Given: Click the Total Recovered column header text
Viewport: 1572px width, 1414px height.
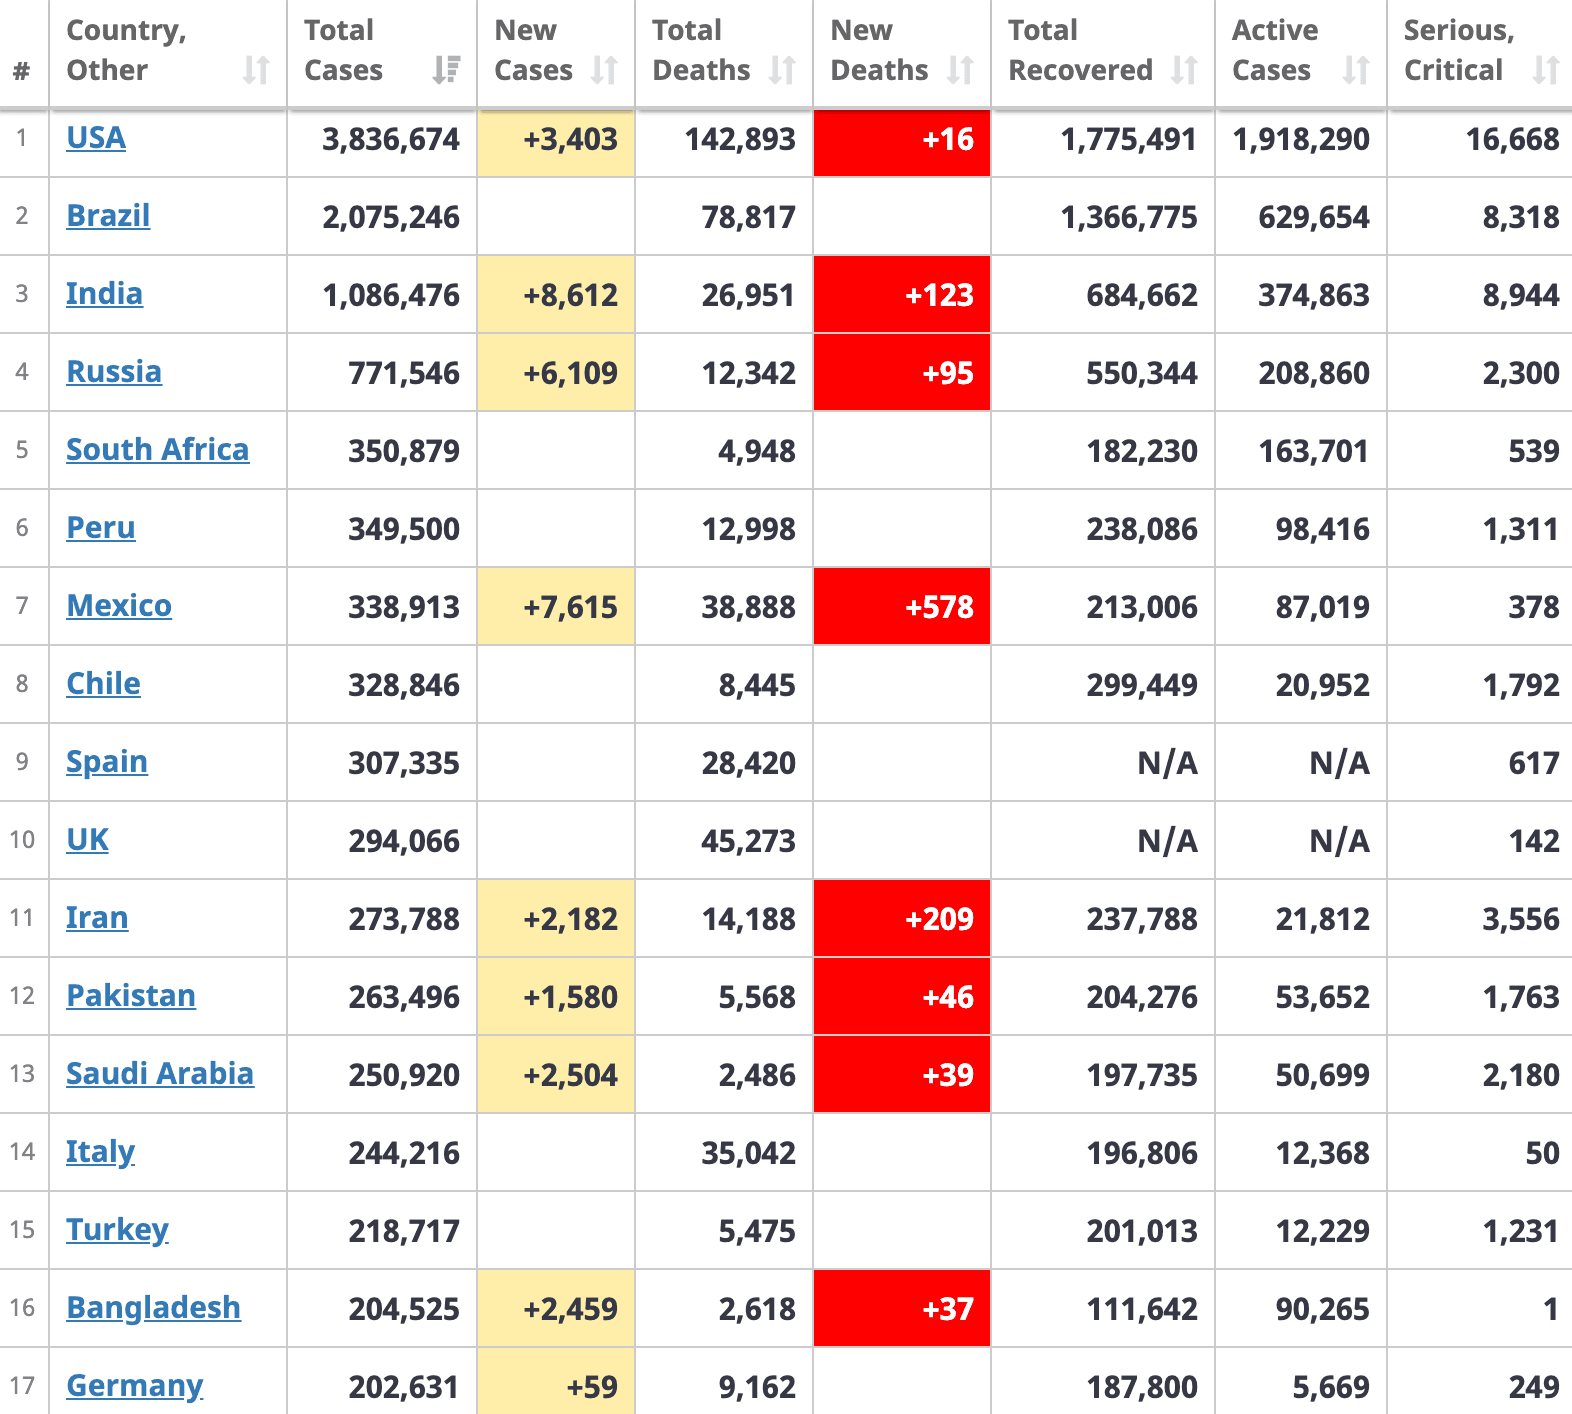Looking at the screenshot, I should [x=1080, y=50].
